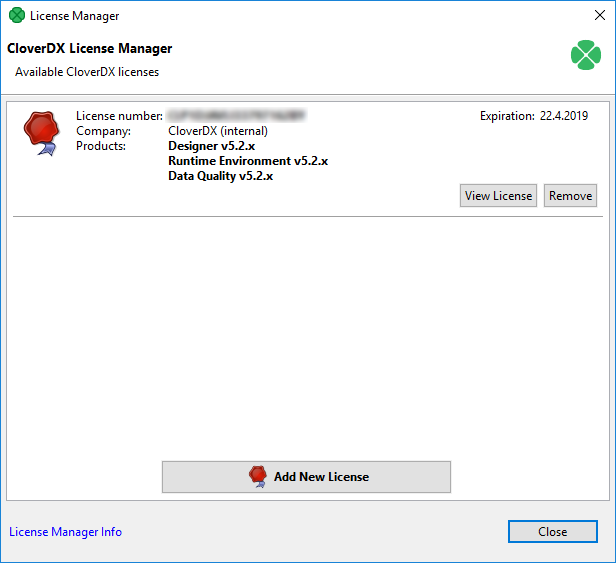Image resolution: width=616 pixels, height=563 pixels.
Task: Click the seal icon on Add New License
Action: coord(258,477)
